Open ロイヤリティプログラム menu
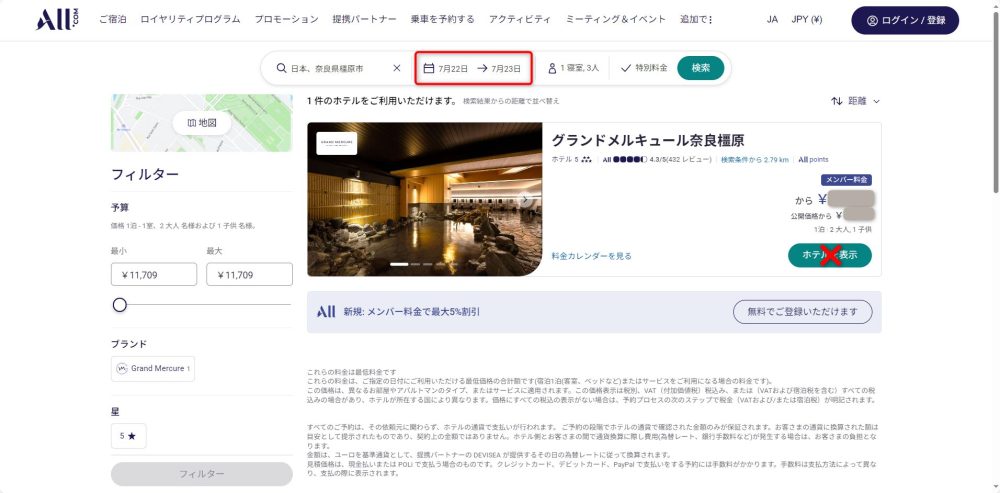This screenshot has height=493, width=1000. click(190, 20)
